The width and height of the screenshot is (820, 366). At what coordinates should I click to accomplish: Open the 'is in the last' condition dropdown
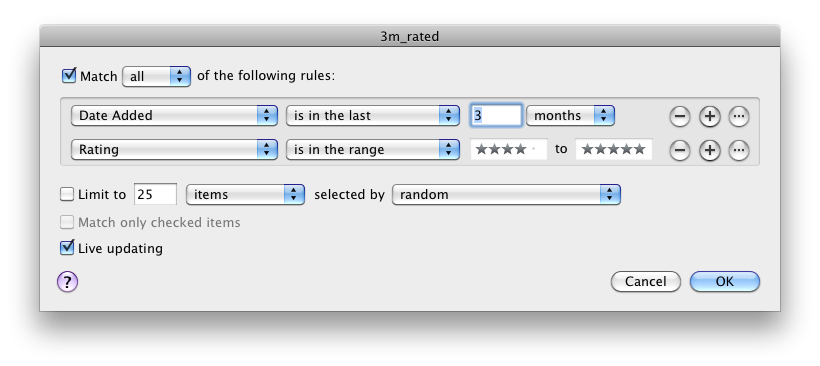tap(372, 116)
